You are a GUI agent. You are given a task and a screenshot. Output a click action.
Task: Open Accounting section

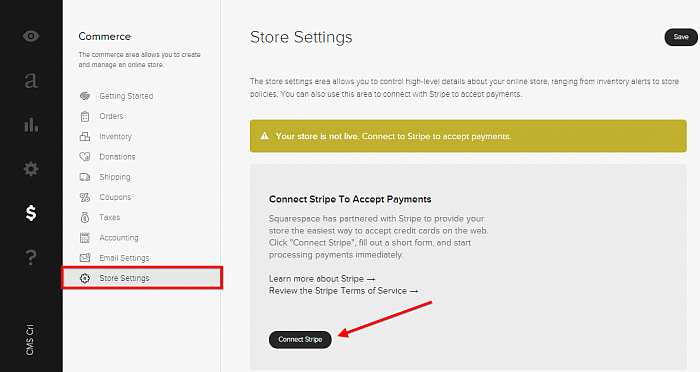point(119,238)
